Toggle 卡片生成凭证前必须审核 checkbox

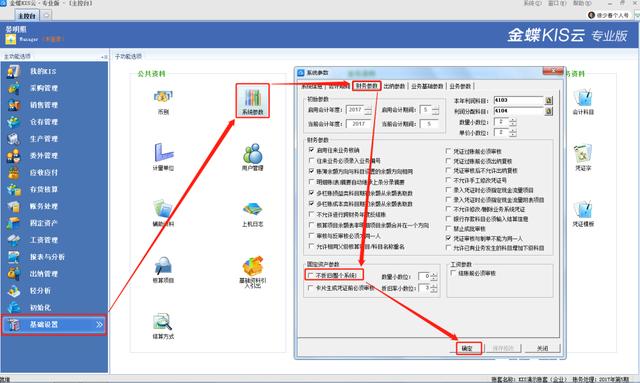tap(311, 288)
